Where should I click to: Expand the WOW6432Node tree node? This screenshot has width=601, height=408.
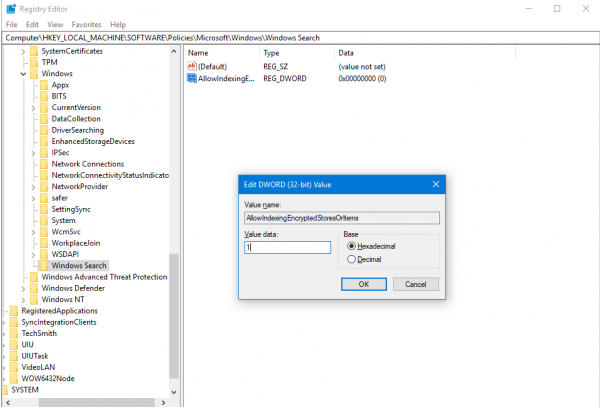coord(4,378)
